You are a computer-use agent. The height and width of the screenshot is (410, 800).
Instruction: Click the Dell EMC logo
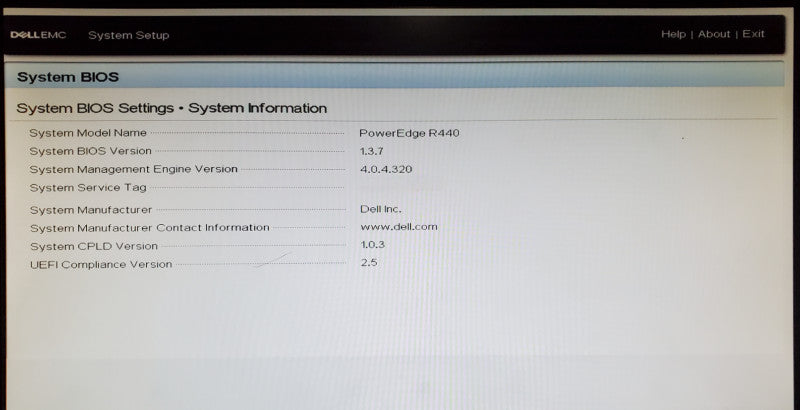click(x=38, y=35)
